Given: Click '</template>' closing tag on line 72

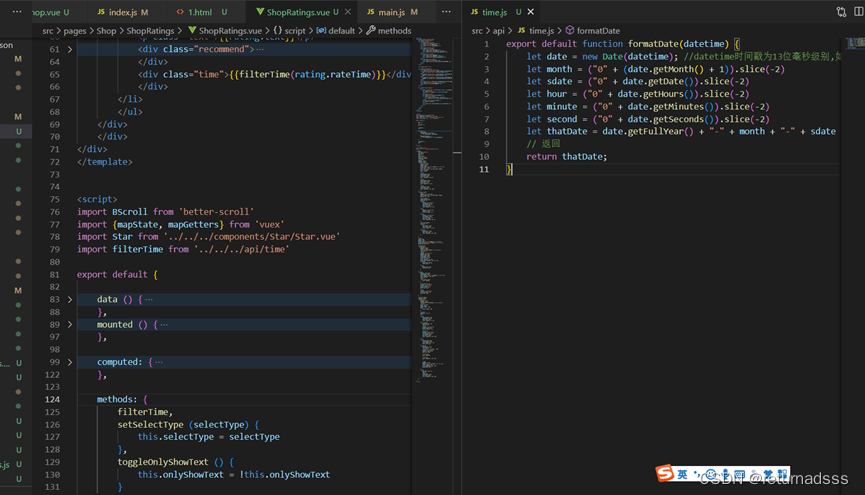Looking at the screenshot, I should coord(105,162).
